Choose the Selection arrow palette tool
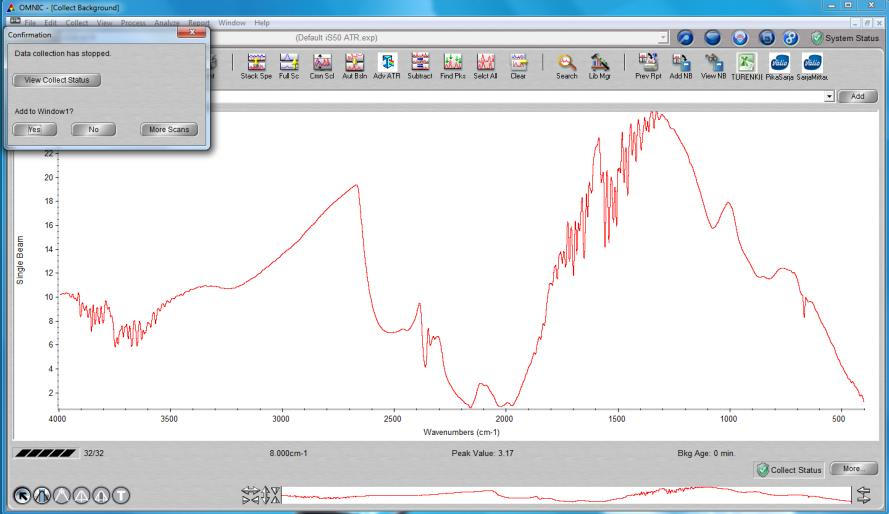Viewport: 889px width, 514px height. 22,495
